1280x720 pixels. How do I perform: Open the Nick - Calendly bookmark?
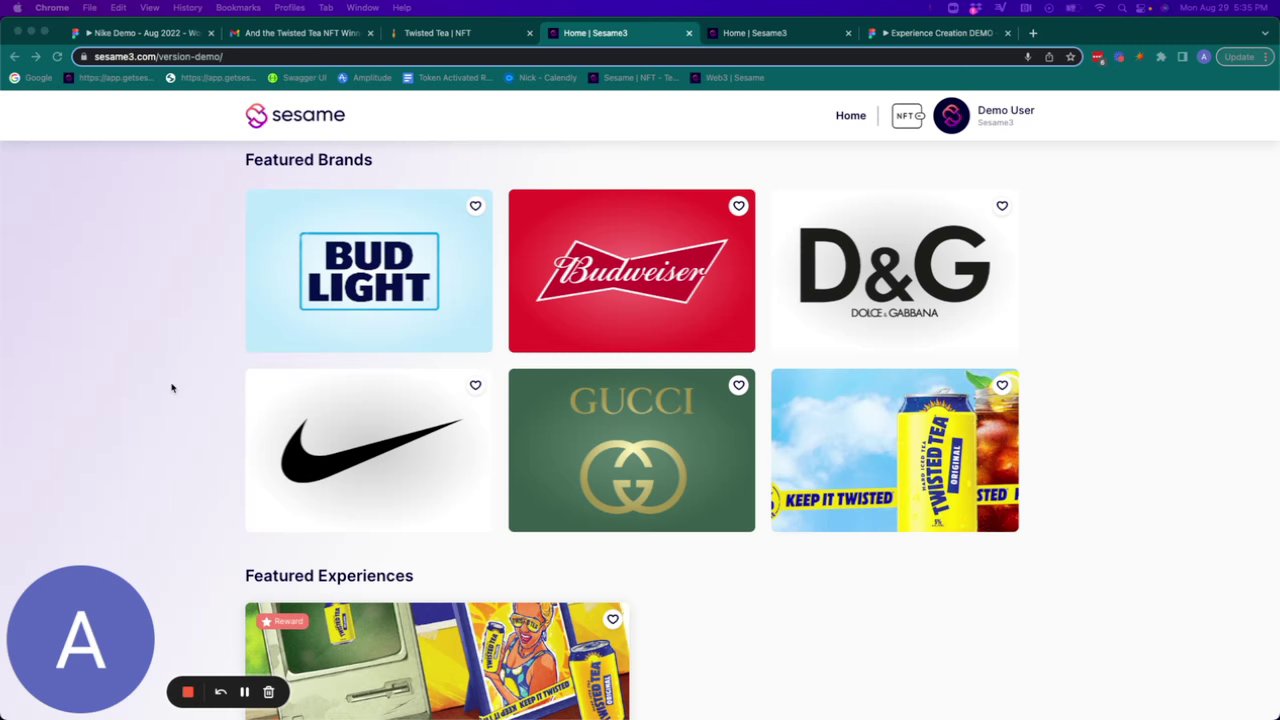click(x=540, y=78)
